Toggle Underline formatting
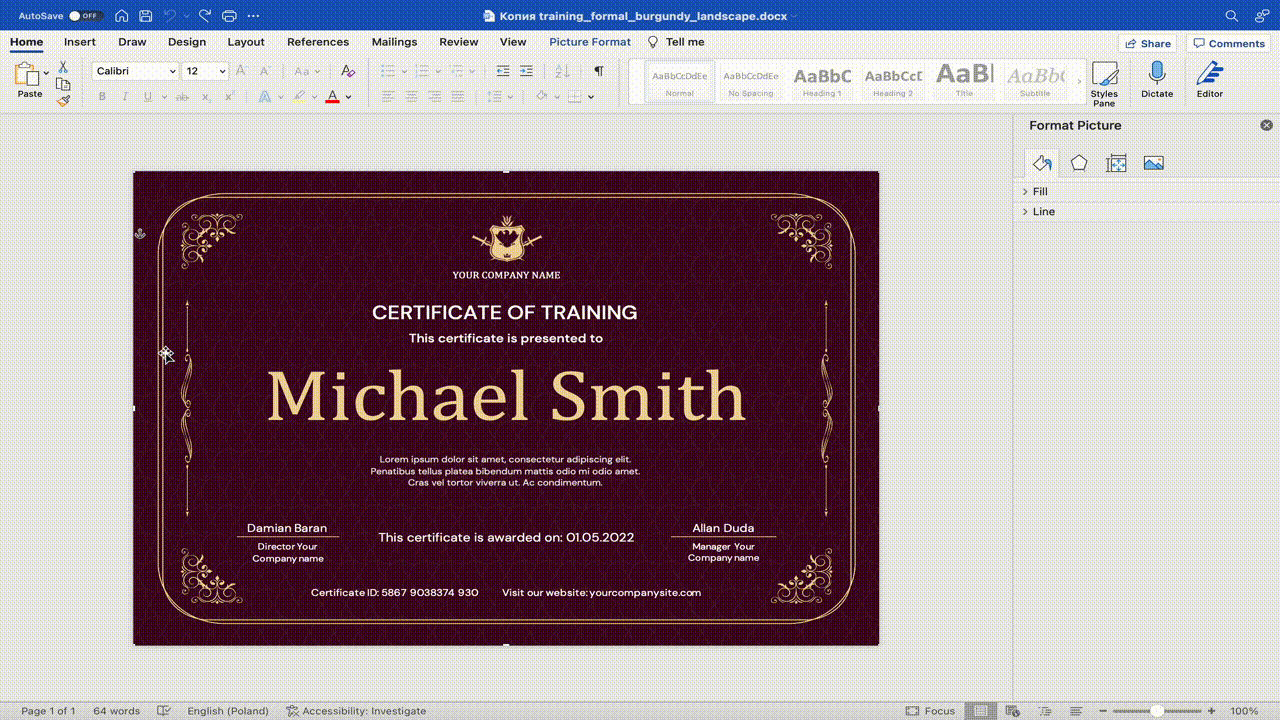This screenshot has height=720, width=1280. click(x=148, y=97)
